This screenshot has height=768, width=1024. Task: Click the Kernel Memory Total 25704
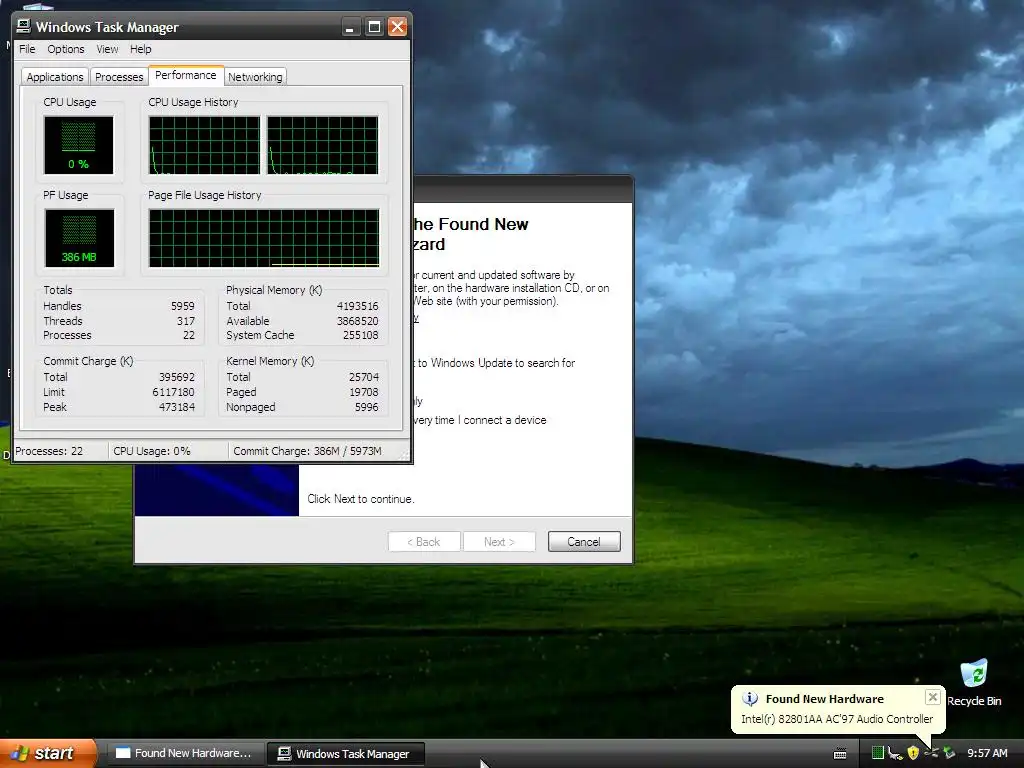point(364,377)
